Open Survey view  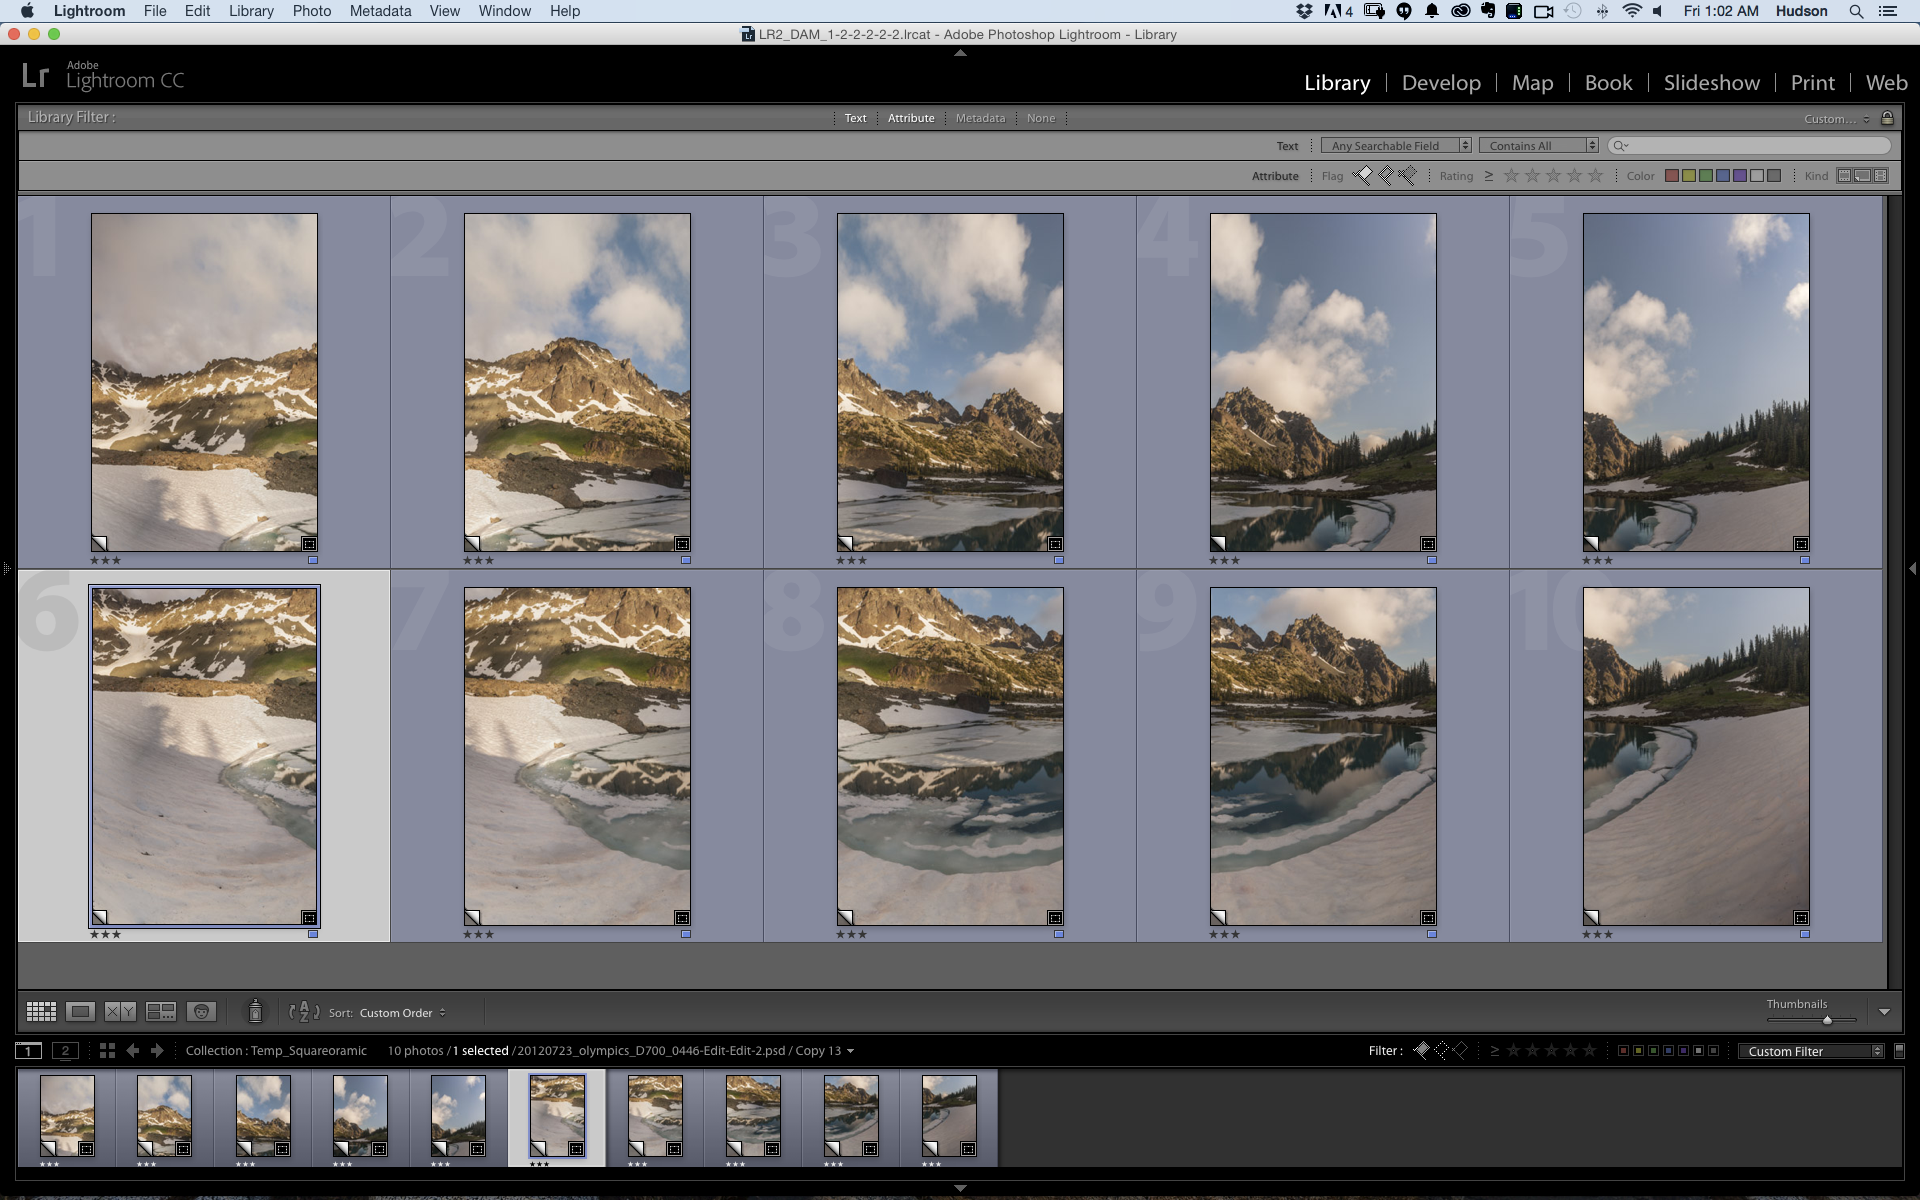[161, 1012]
